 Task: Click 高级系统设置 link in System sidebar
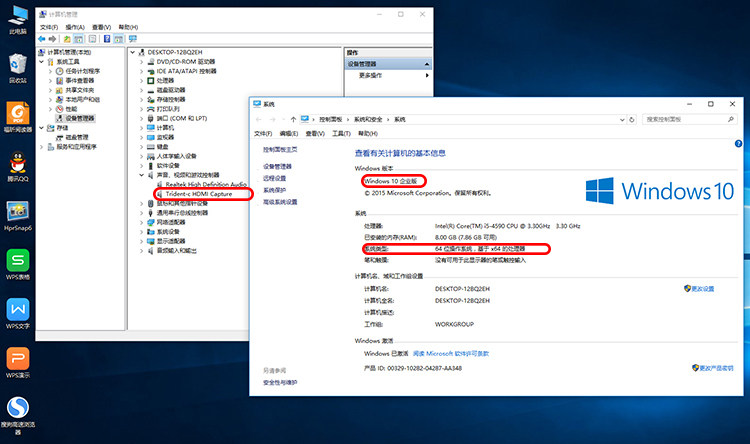point(280,202)
